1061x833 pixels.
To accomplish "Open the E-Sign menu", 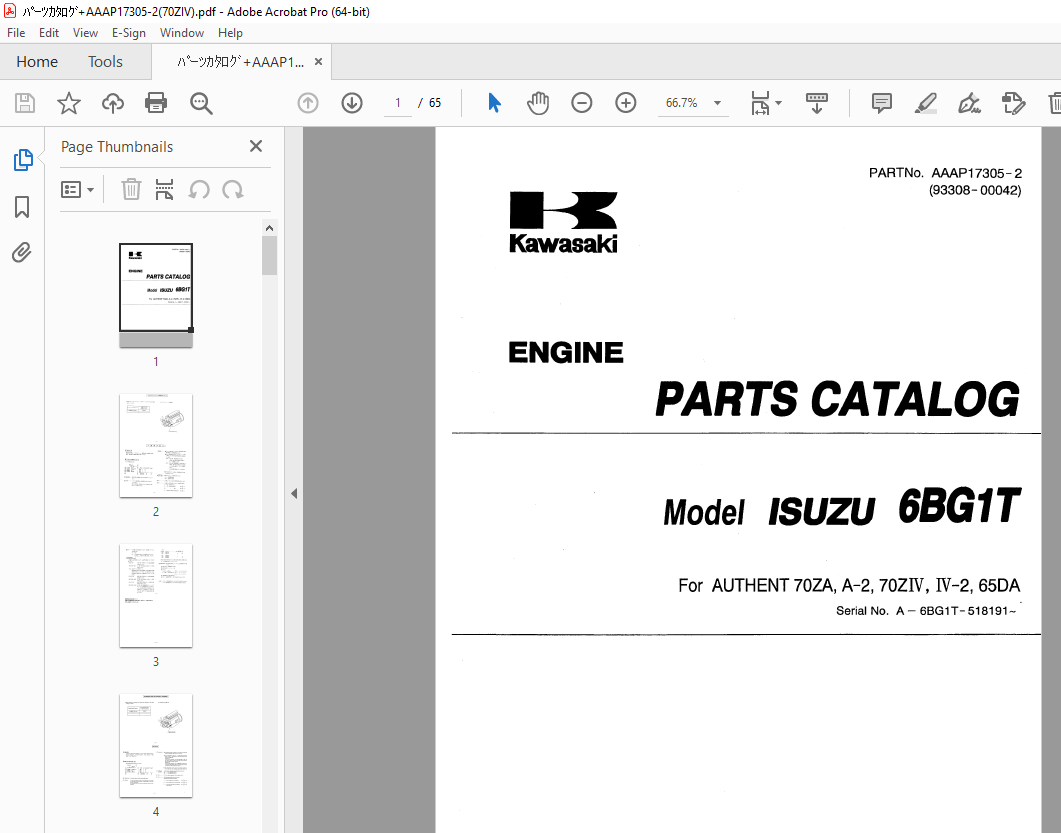I will [x=129, y=32].
